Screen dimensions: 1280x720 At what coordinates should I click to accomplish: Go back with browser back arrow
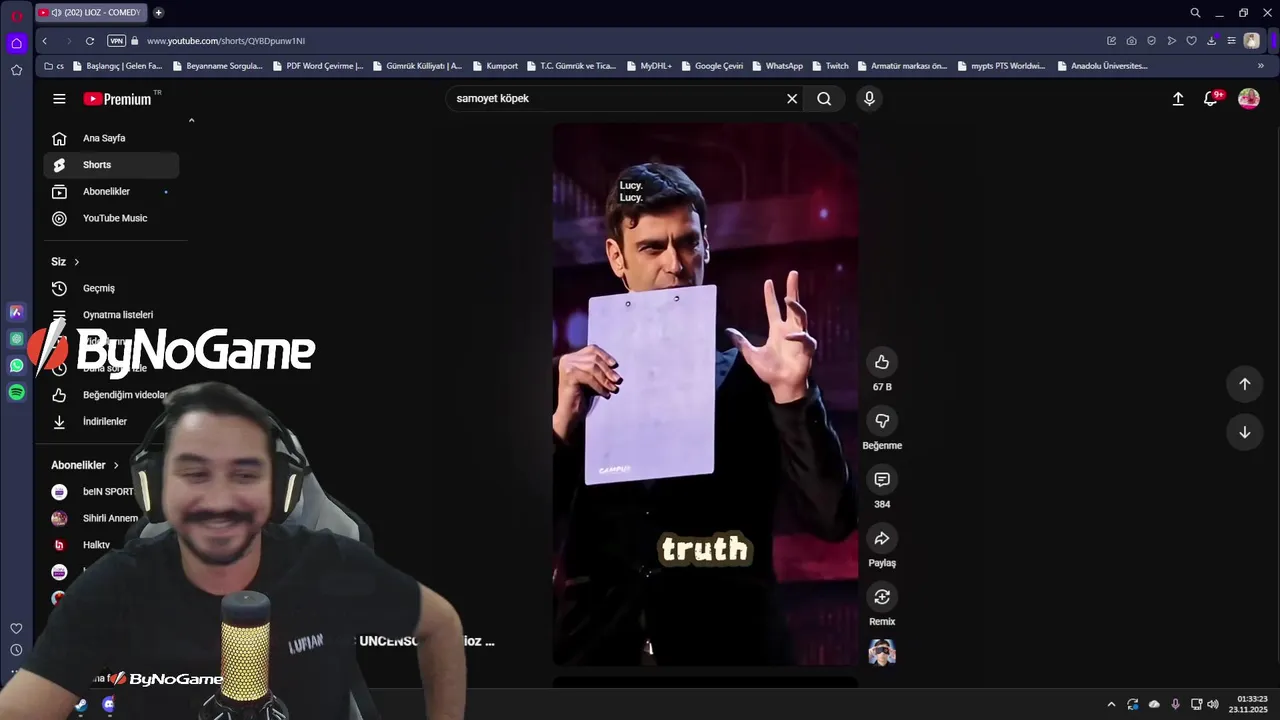pyautogui.click(x=44, y=41)
